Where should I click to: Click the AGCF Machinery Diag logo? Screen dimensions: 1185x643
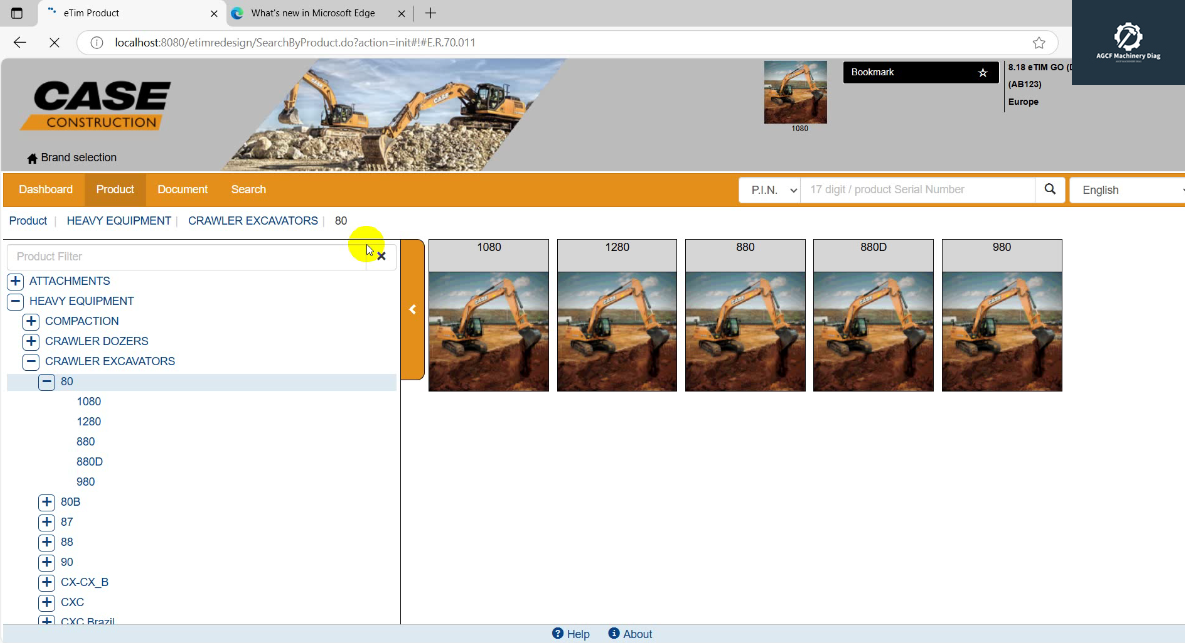pyautogui.click(x=1128, y=42)
